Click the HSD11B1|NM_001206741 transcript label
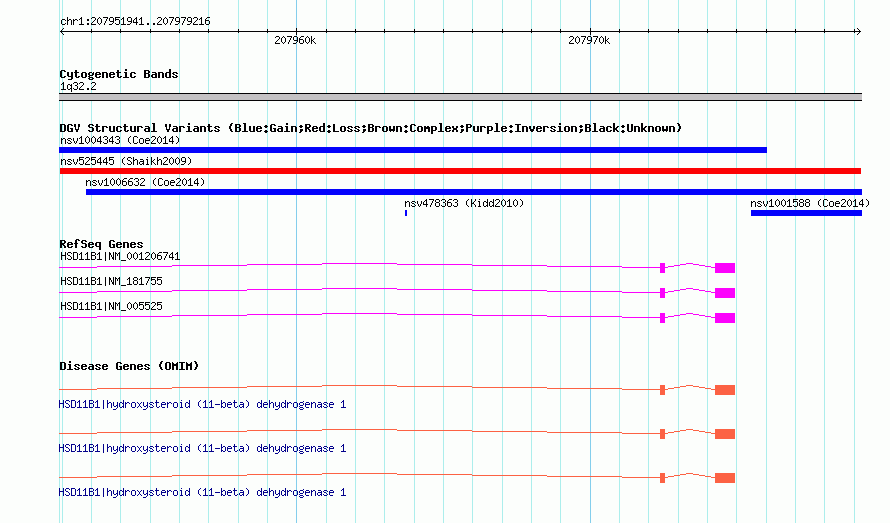890x523 pixels. pyautogui.click(x=120, y=256)
